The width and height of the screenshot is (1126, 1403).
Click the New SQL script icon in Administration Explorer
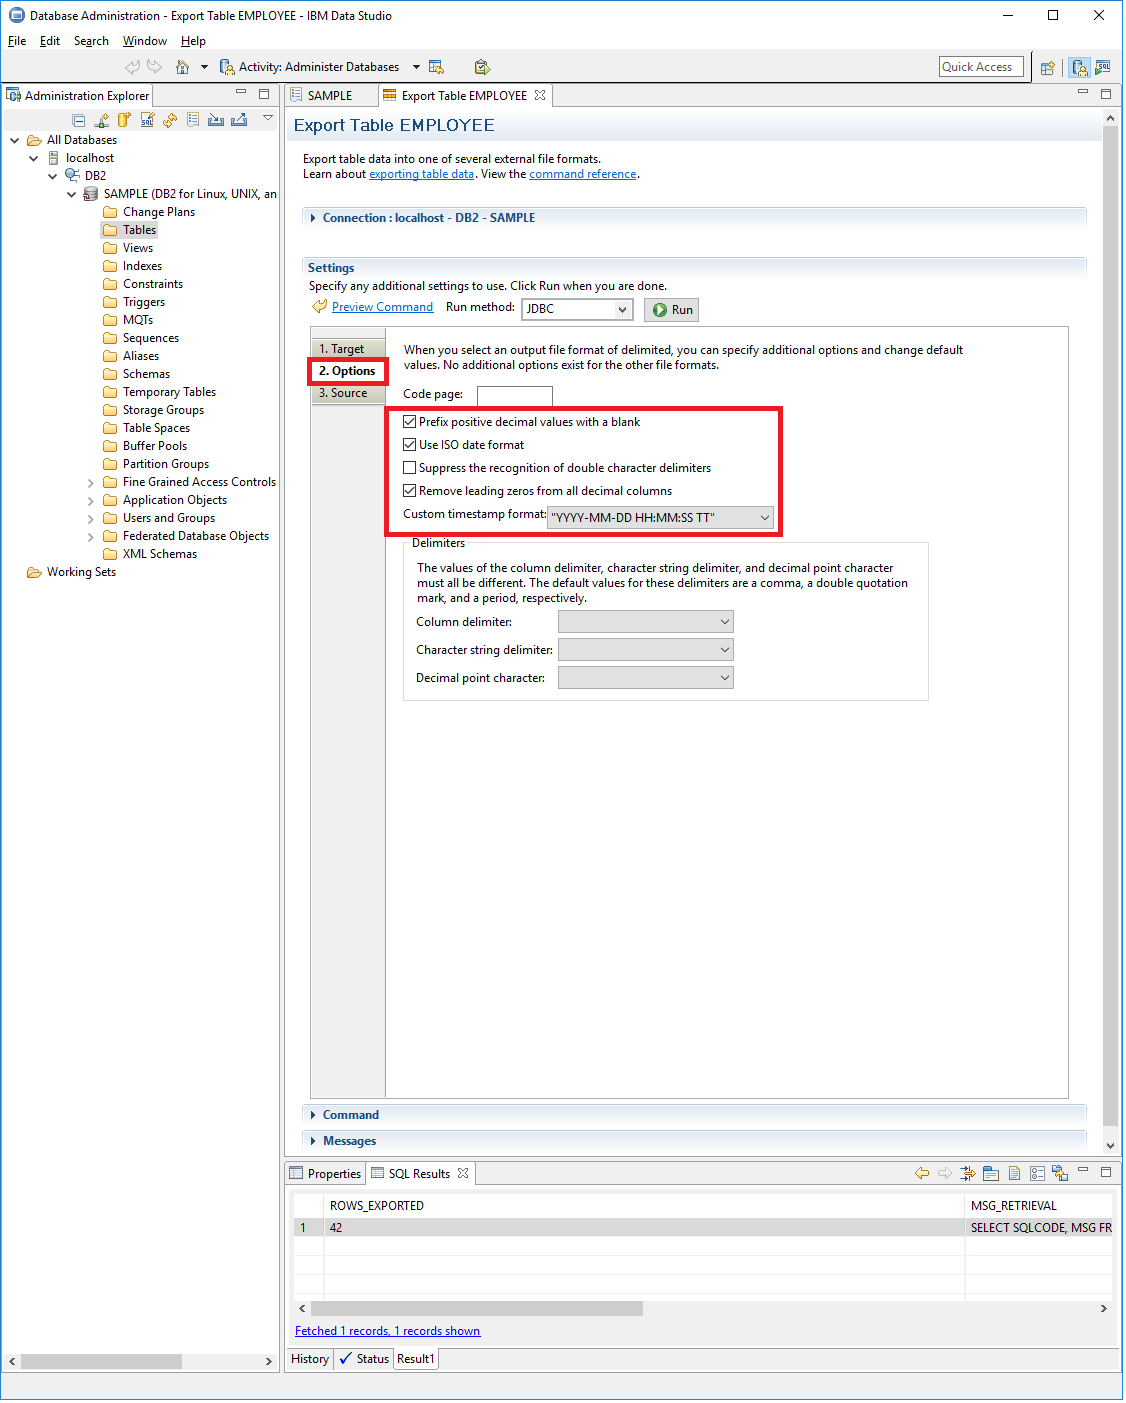tap(147, 120)
